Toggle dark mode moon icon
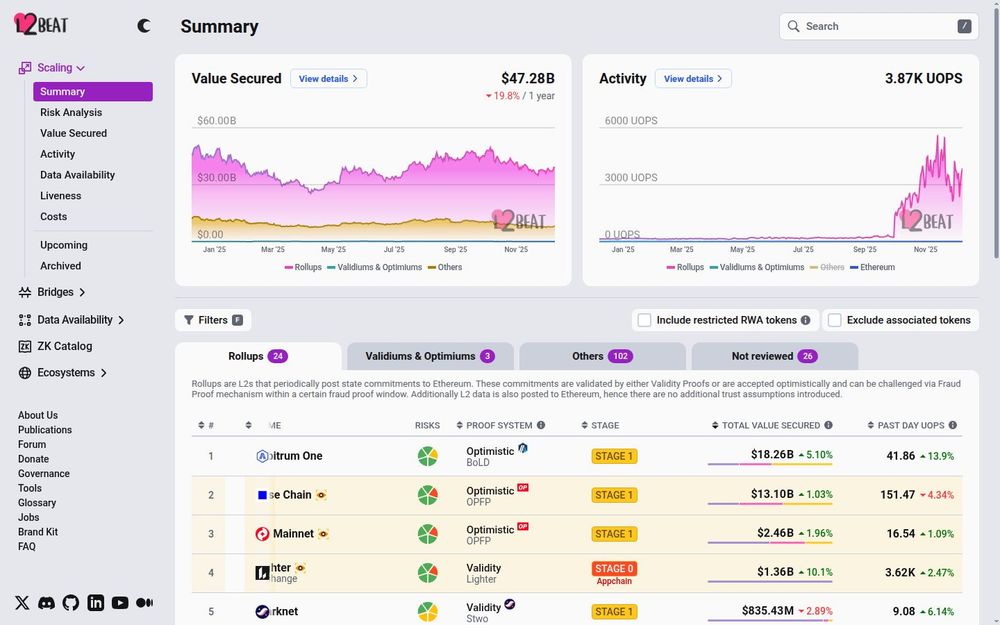 pyautogui.click(x=144, y=26)
